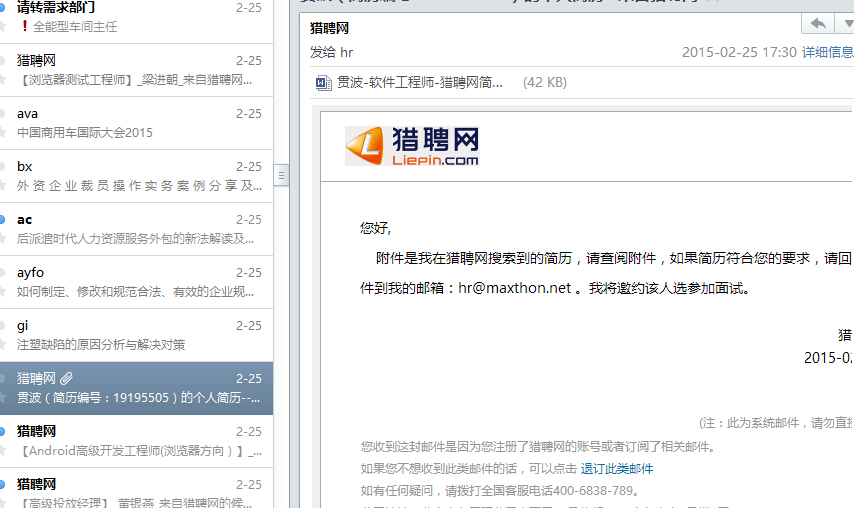The image size is (854, 508).
Task: Click the reply arrow button
Action: coord(818,23)
